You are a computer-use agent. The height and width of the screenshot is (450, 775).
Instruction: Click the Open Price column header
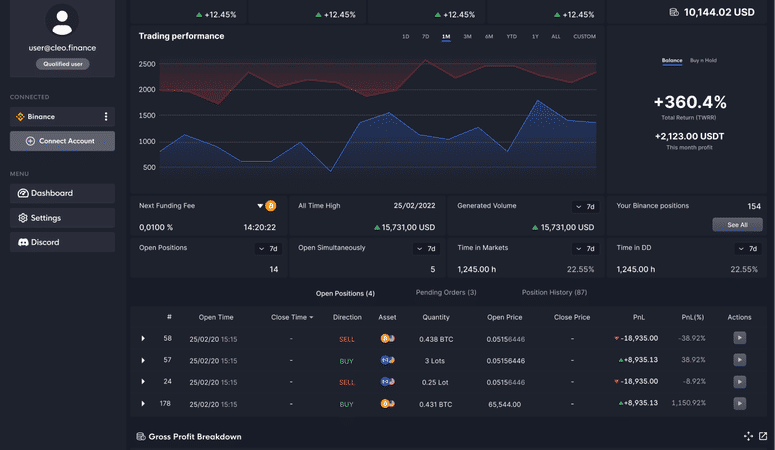tap(505, 317)
